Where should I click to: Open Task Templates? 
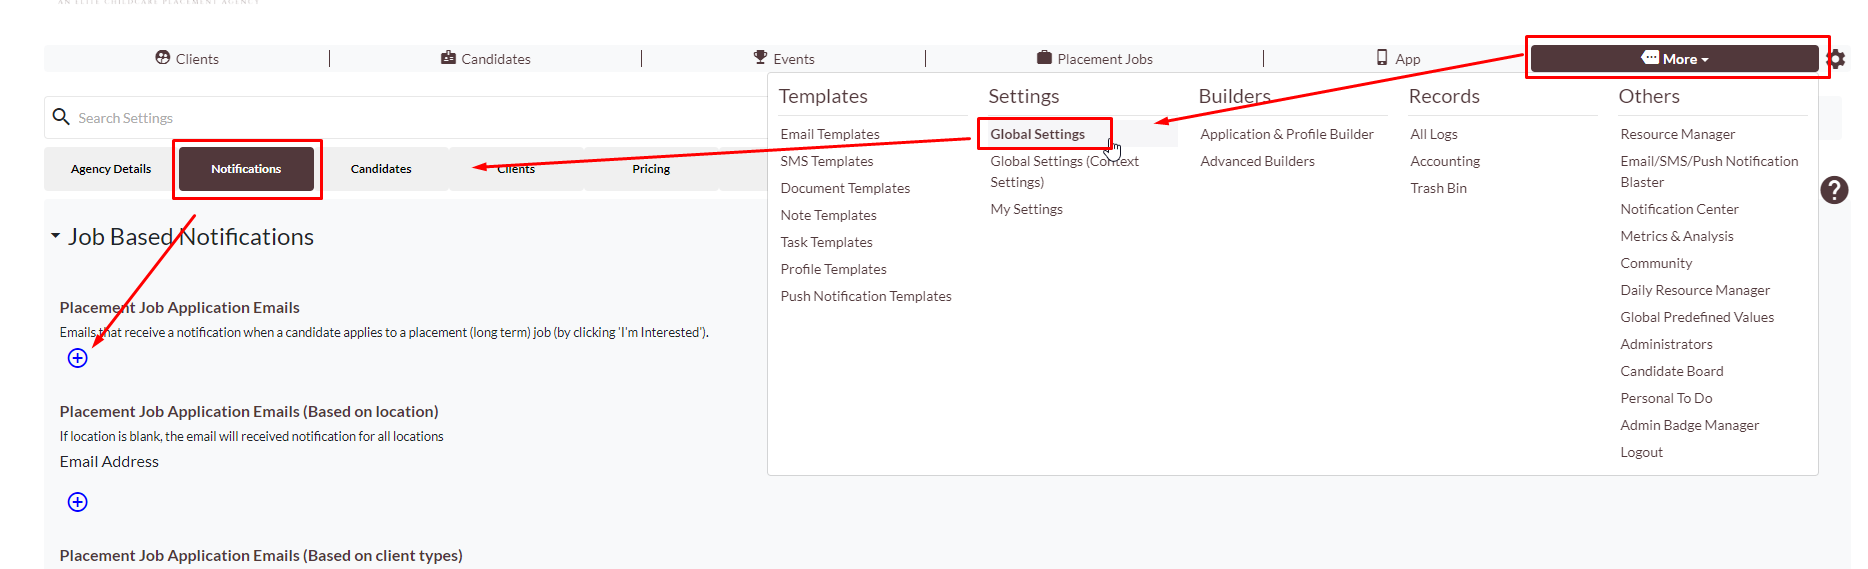tap(826, 242)
